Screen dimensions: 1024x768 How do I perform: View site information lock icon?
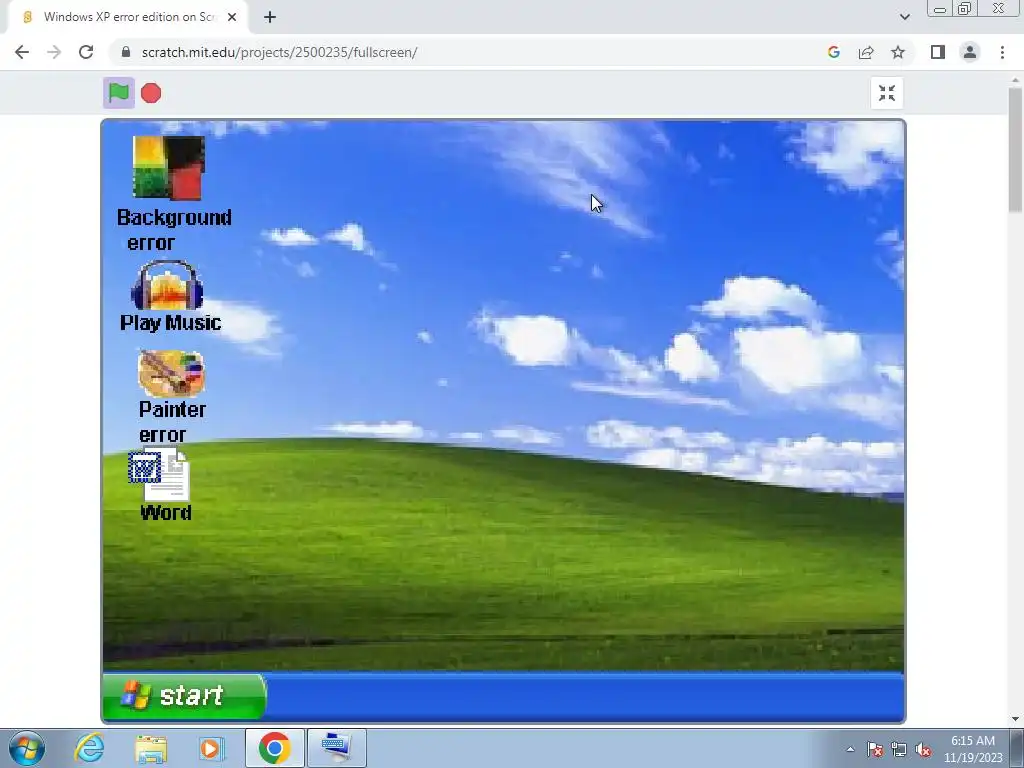point(126,52)
